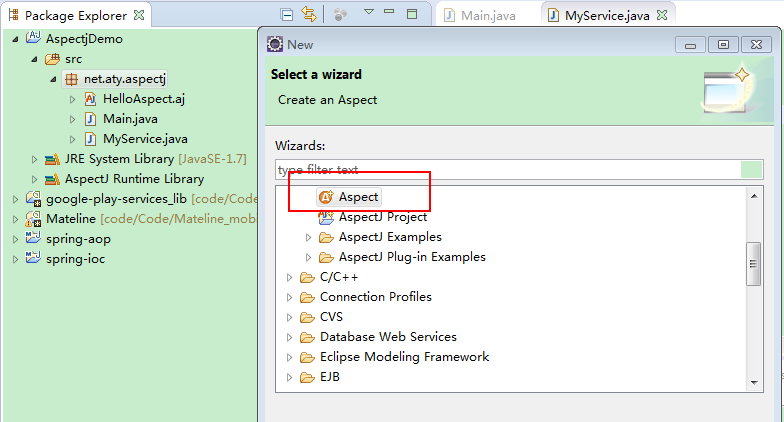The width and height of the screenshot is (784, 422).
Task: Click the google-play-services_lib project icon
Action: coord(34,199)
